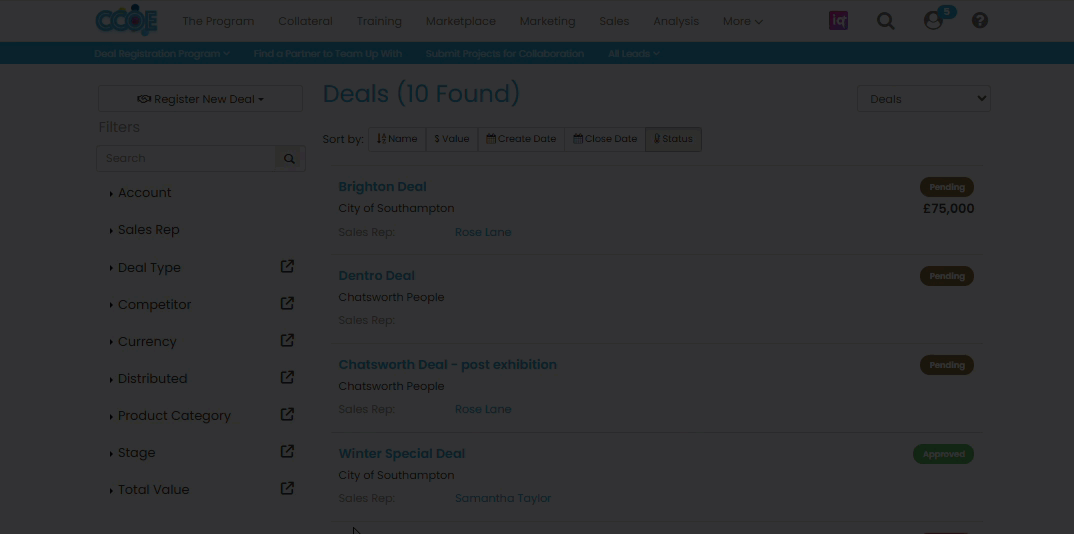Viewport: 1074px width, 534px height.
Task: Expand the Currency filter
Action: [143, 342]
